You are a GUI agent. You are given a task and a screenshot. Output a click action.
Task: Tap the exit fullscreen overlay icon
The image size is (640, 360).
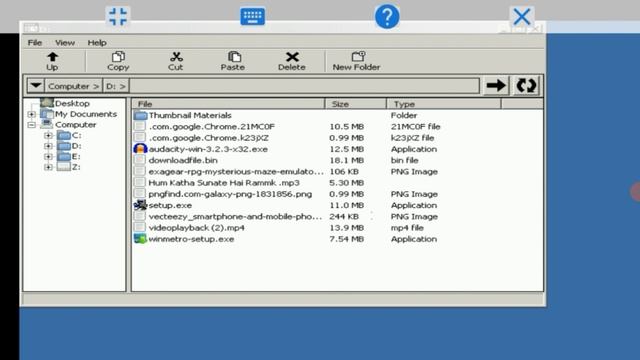pos(118,17)
